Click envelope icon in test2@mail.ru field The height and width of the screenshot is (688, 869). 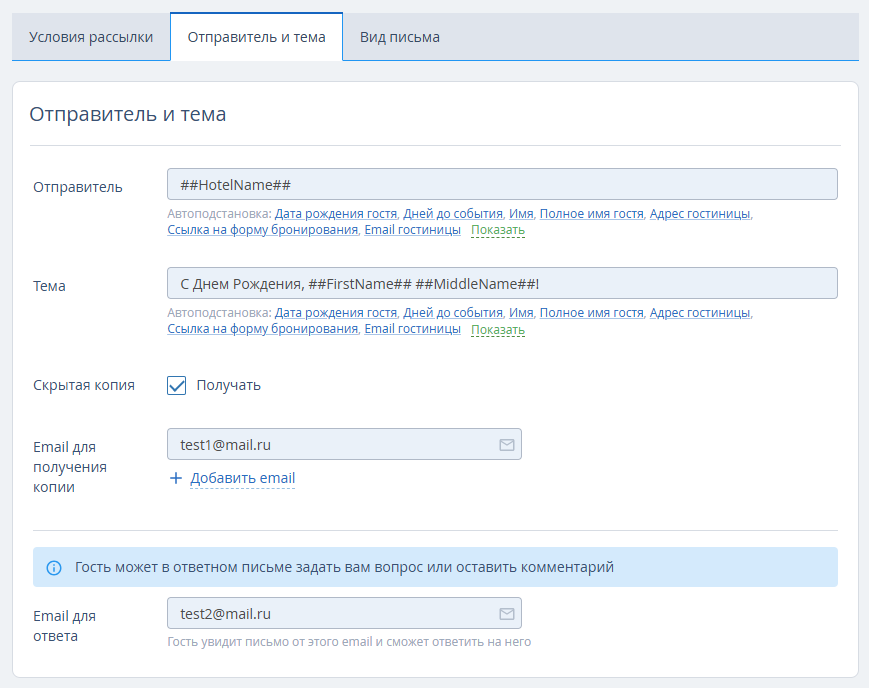[x=506, y=614]
